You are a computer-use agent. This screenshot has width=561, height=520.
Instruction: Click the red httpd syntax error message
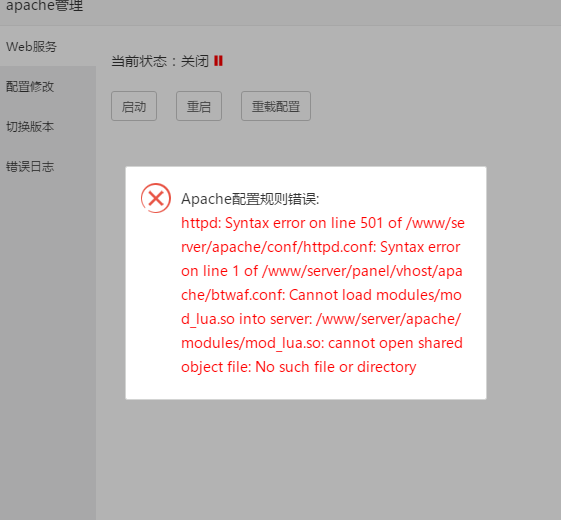coord(323,295)
